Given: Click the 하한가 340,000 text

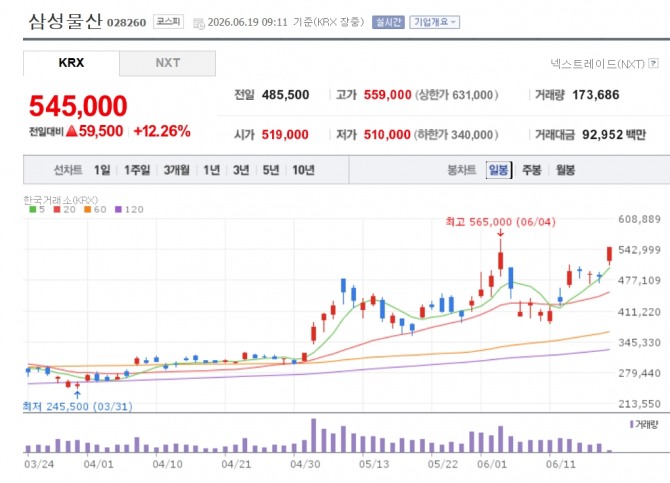Looking at the screenshot, I should 456,135.
